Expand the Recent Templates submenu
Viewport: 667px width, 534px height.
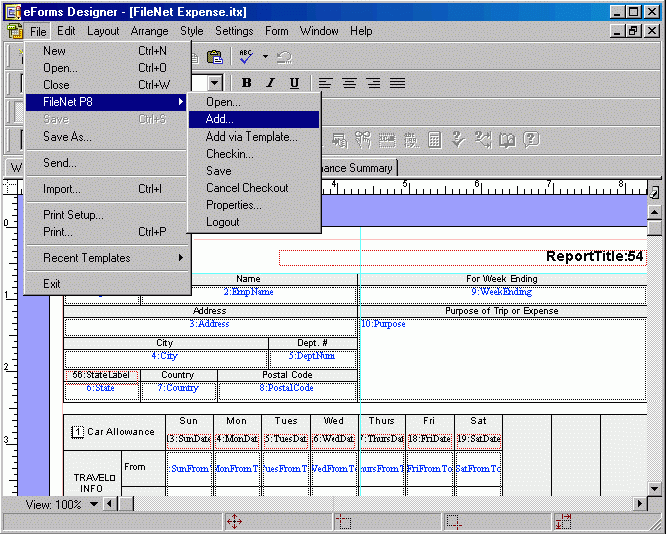(x=108, y=258)
